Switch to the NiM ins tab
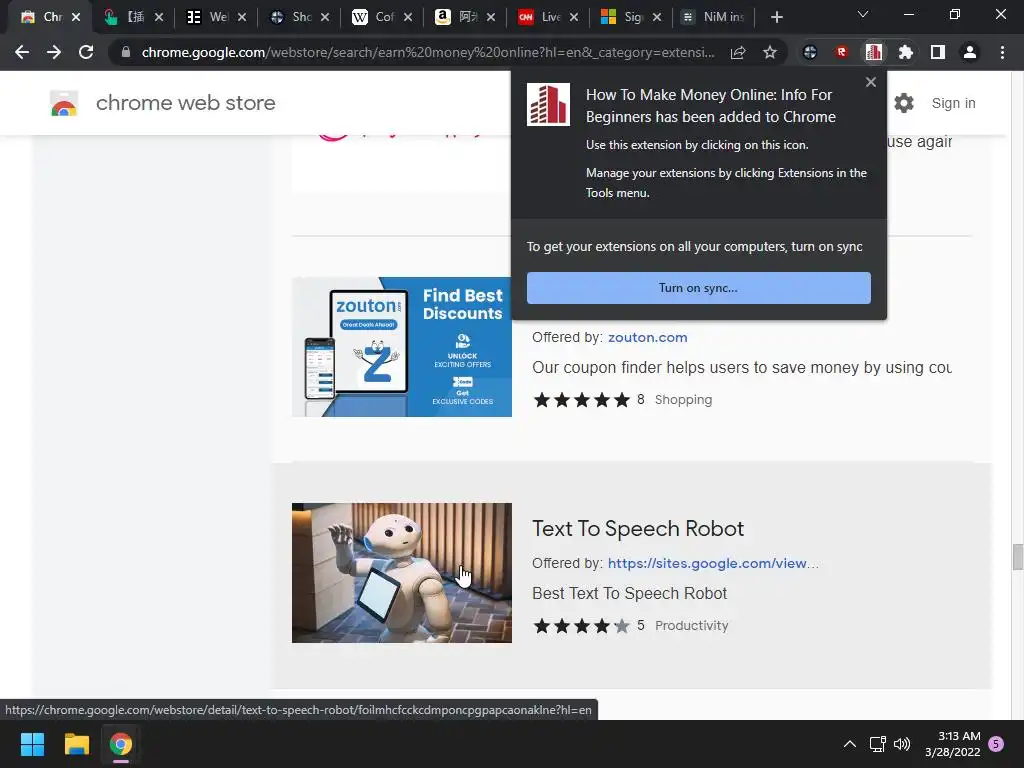The width and height of the screenshot is (1024, 768). click(712, 17)
